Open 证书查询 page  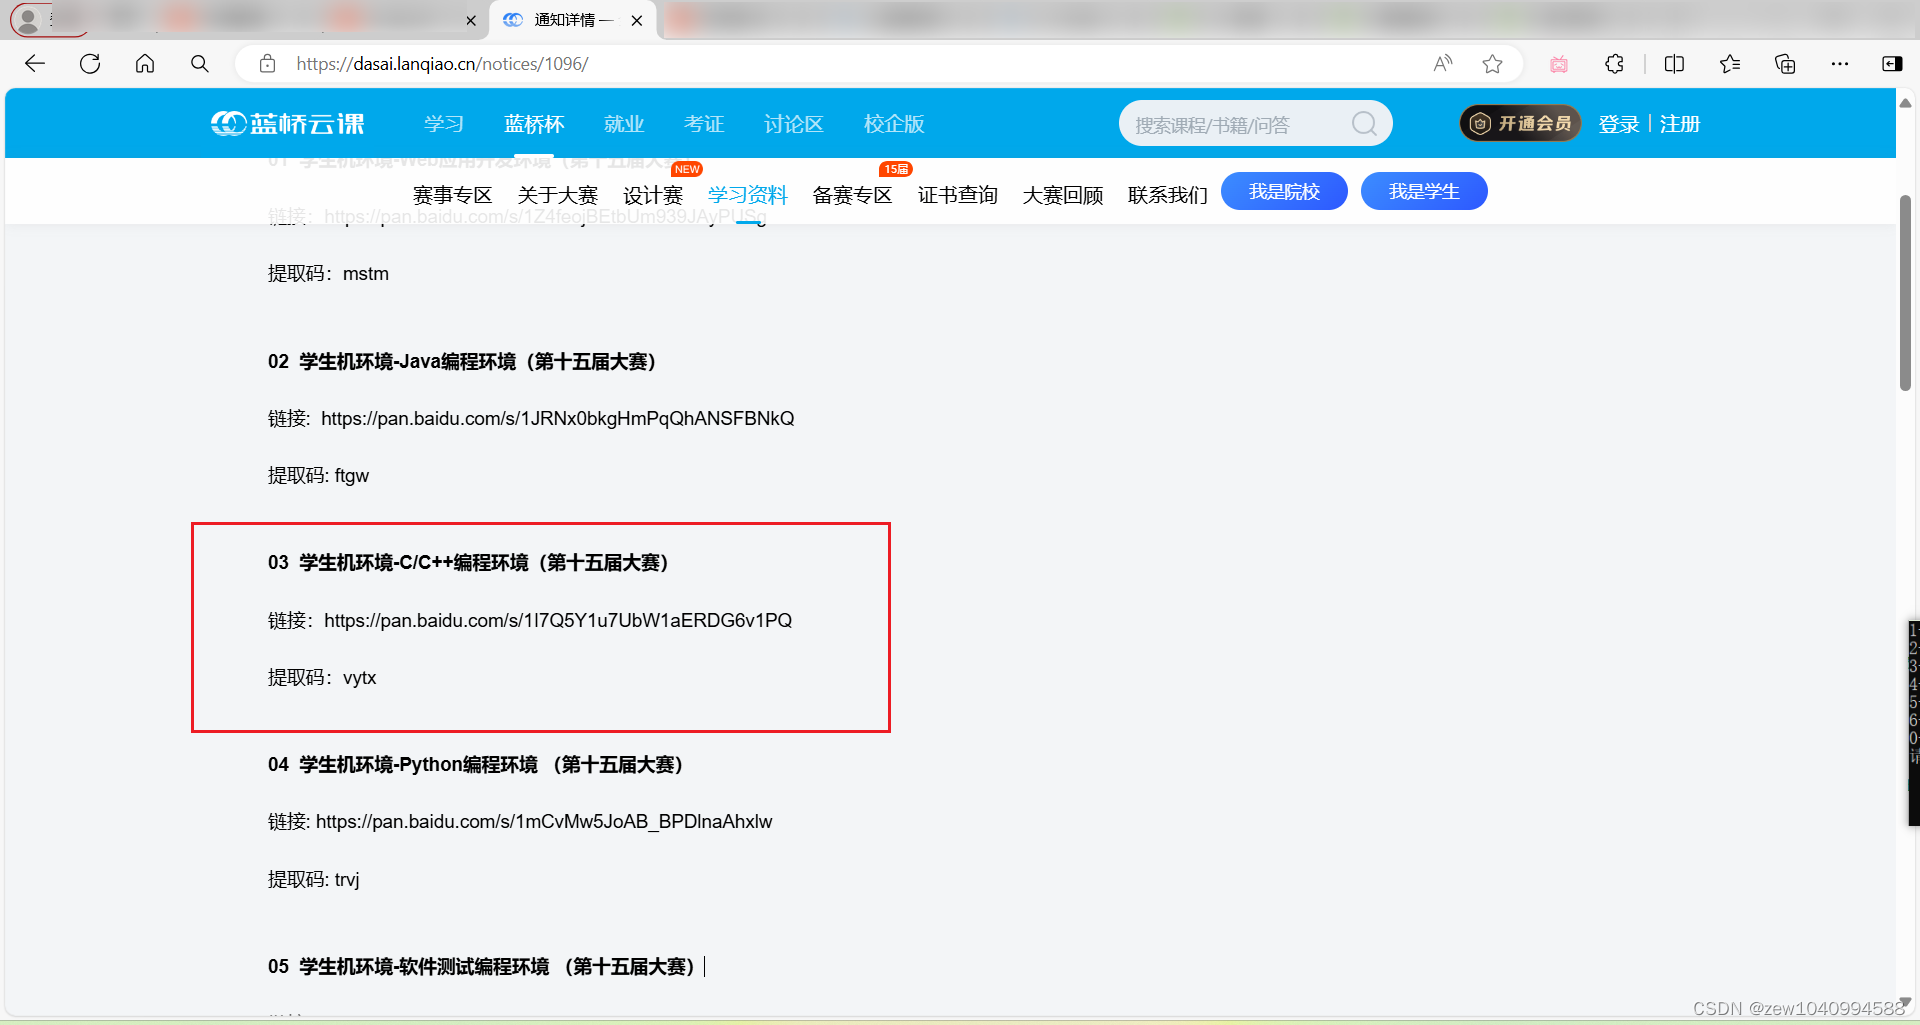click(x=958, y=195)
